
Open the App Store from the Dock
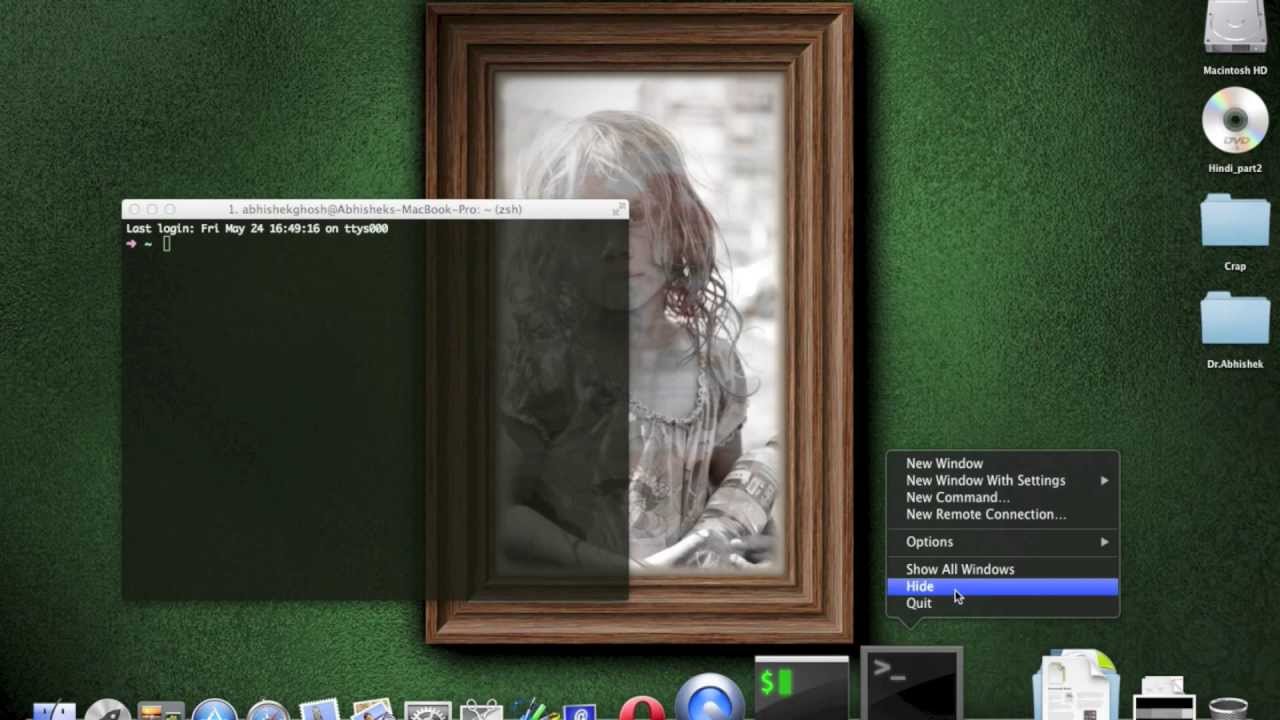[x=214, y=709]
